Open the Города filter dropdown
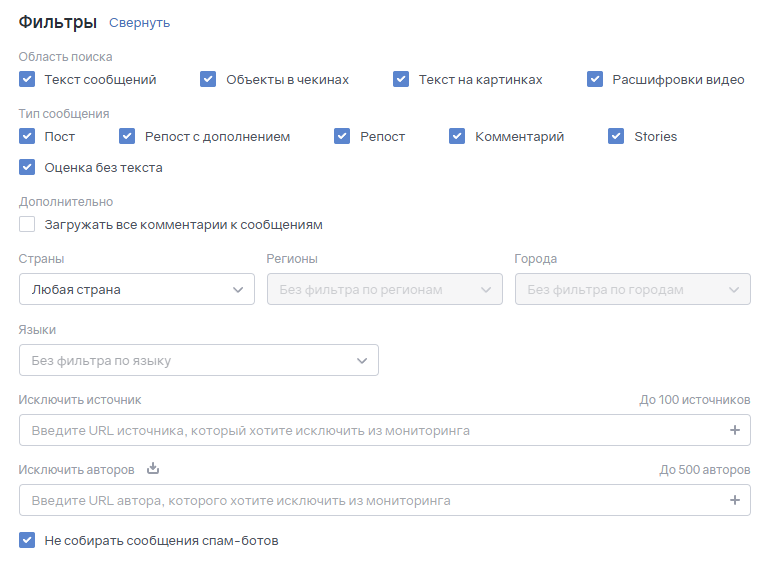This screenshot has width=770, height=563. coord(632,290)
